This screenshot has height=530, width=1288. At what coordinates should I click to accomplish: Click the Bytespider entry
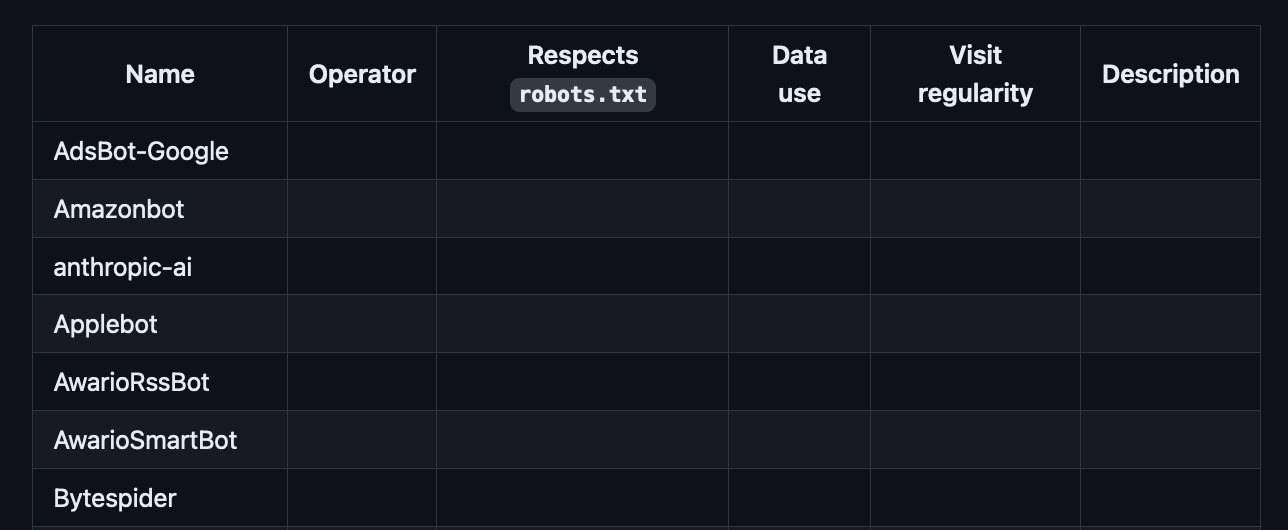115,498
